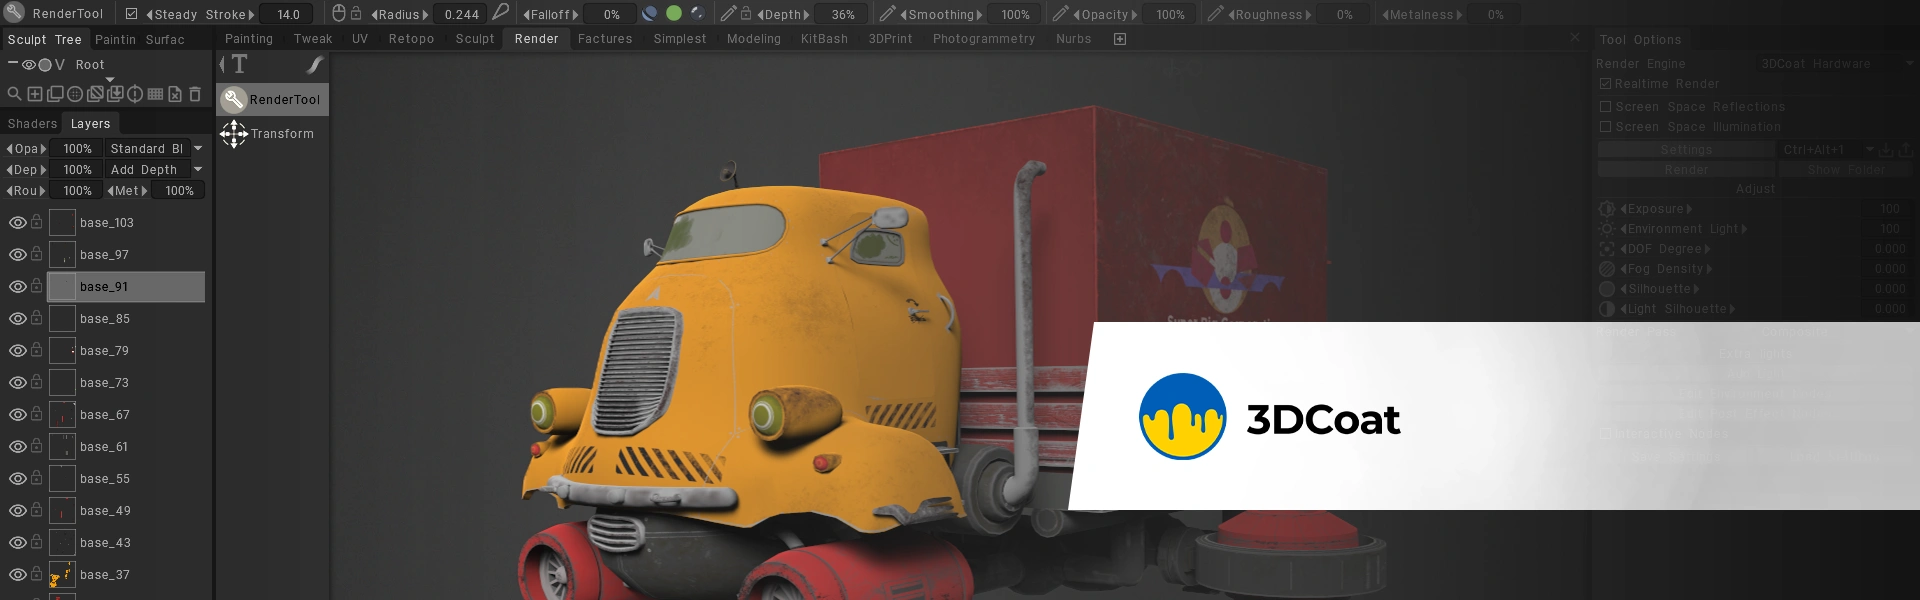Select the Transform tool
Viewport: 1920px width, 600px height.
tap(266, 134)
